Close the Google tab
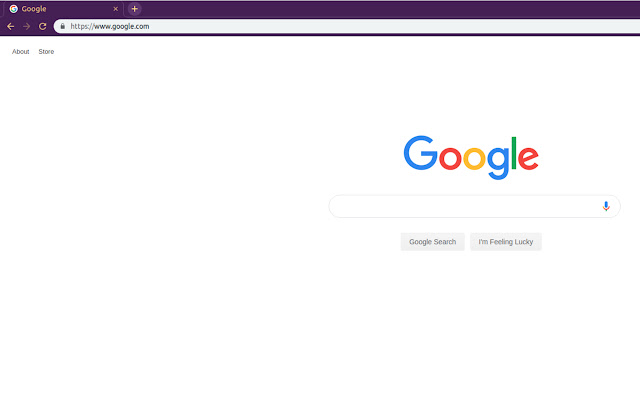This screenshot has width=640, height=400. pos(116,9)
